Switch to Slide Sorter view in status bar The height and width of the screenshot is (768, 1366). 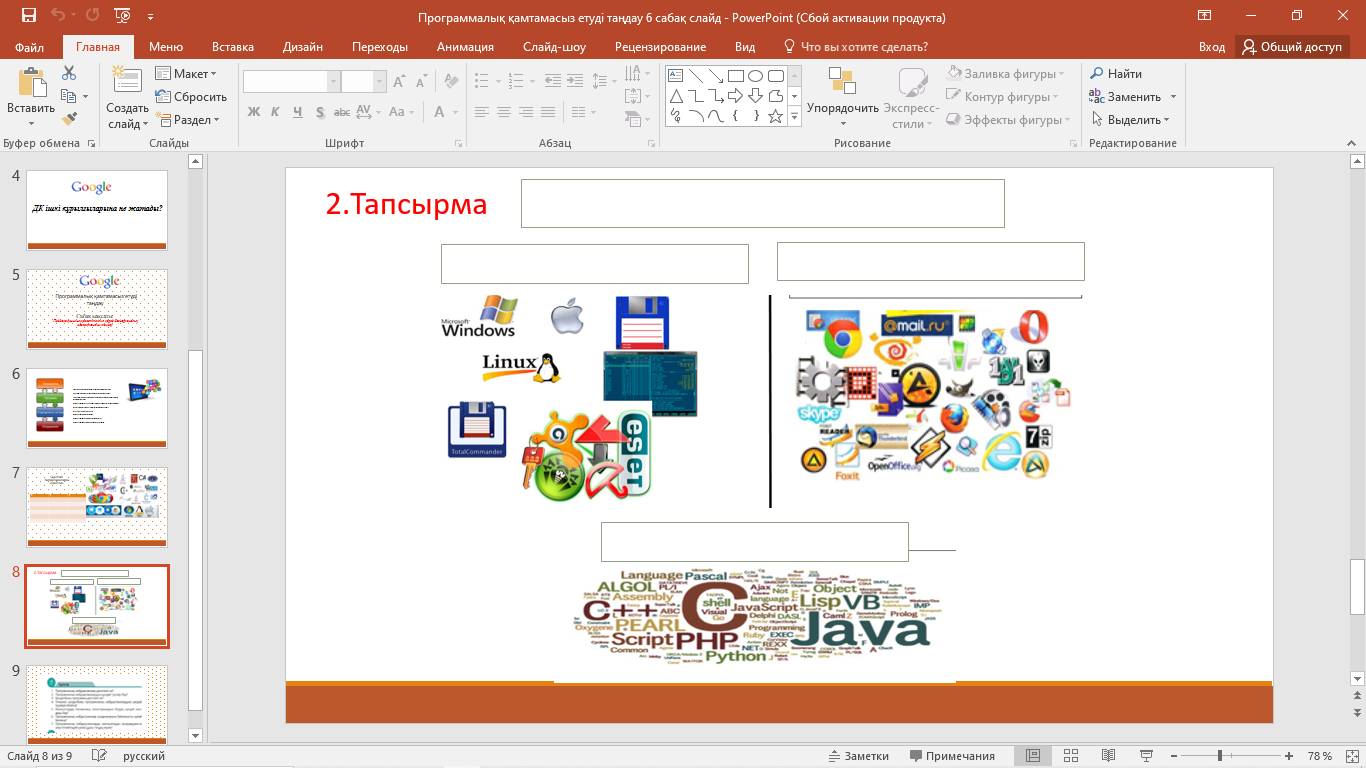(1071, 756)
